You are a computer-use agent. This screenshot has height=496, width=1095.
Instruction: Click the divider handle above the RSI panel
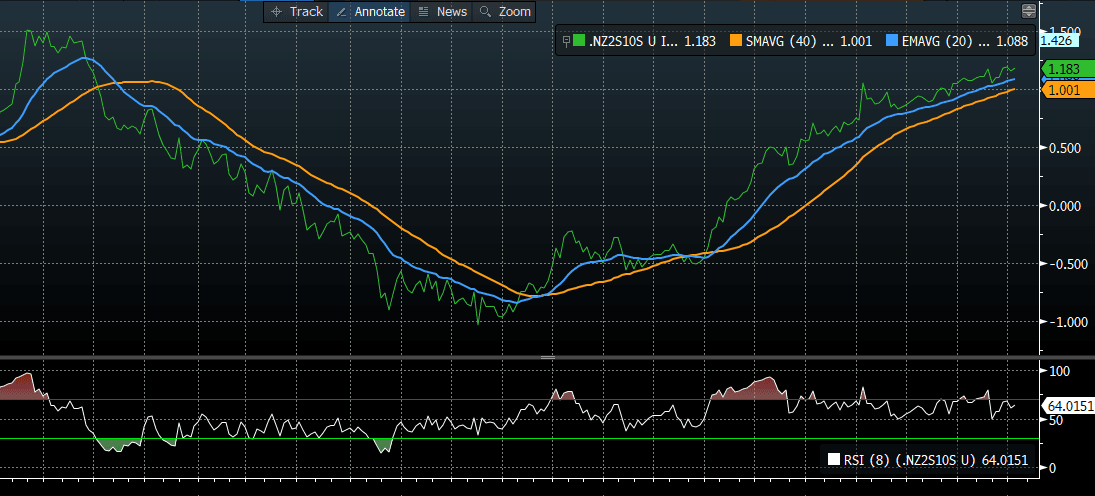[x=547, y=357]
